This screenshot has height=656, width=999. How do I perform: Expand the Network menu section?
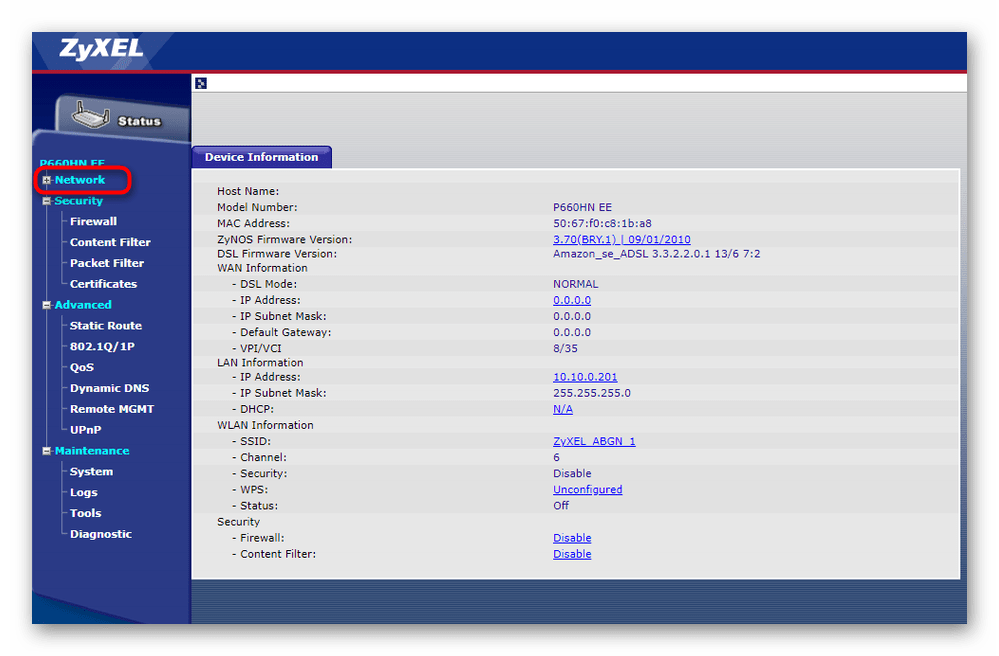tap(47, 180)
